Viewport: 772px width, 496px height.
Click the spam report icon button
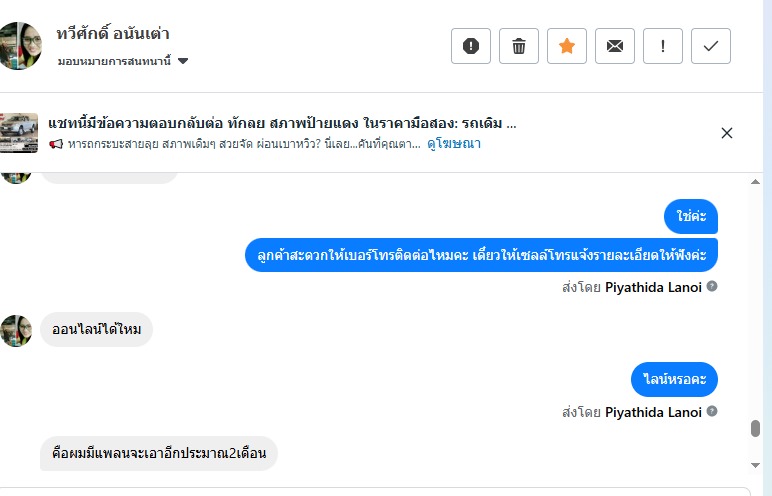tap(471, 46)
